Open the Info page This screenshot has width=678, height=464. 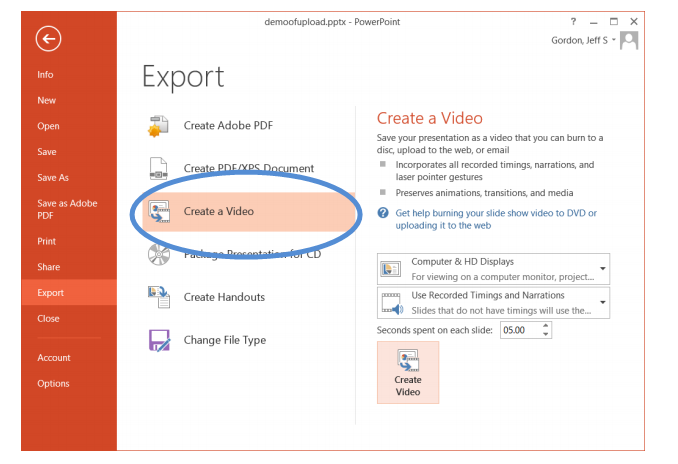[x=45, y=75]
